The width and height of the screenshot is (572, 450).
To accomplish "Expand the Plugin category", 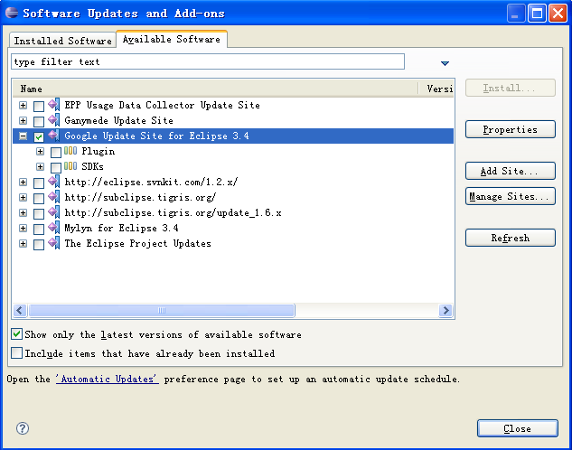I will (x=40, y=151).
